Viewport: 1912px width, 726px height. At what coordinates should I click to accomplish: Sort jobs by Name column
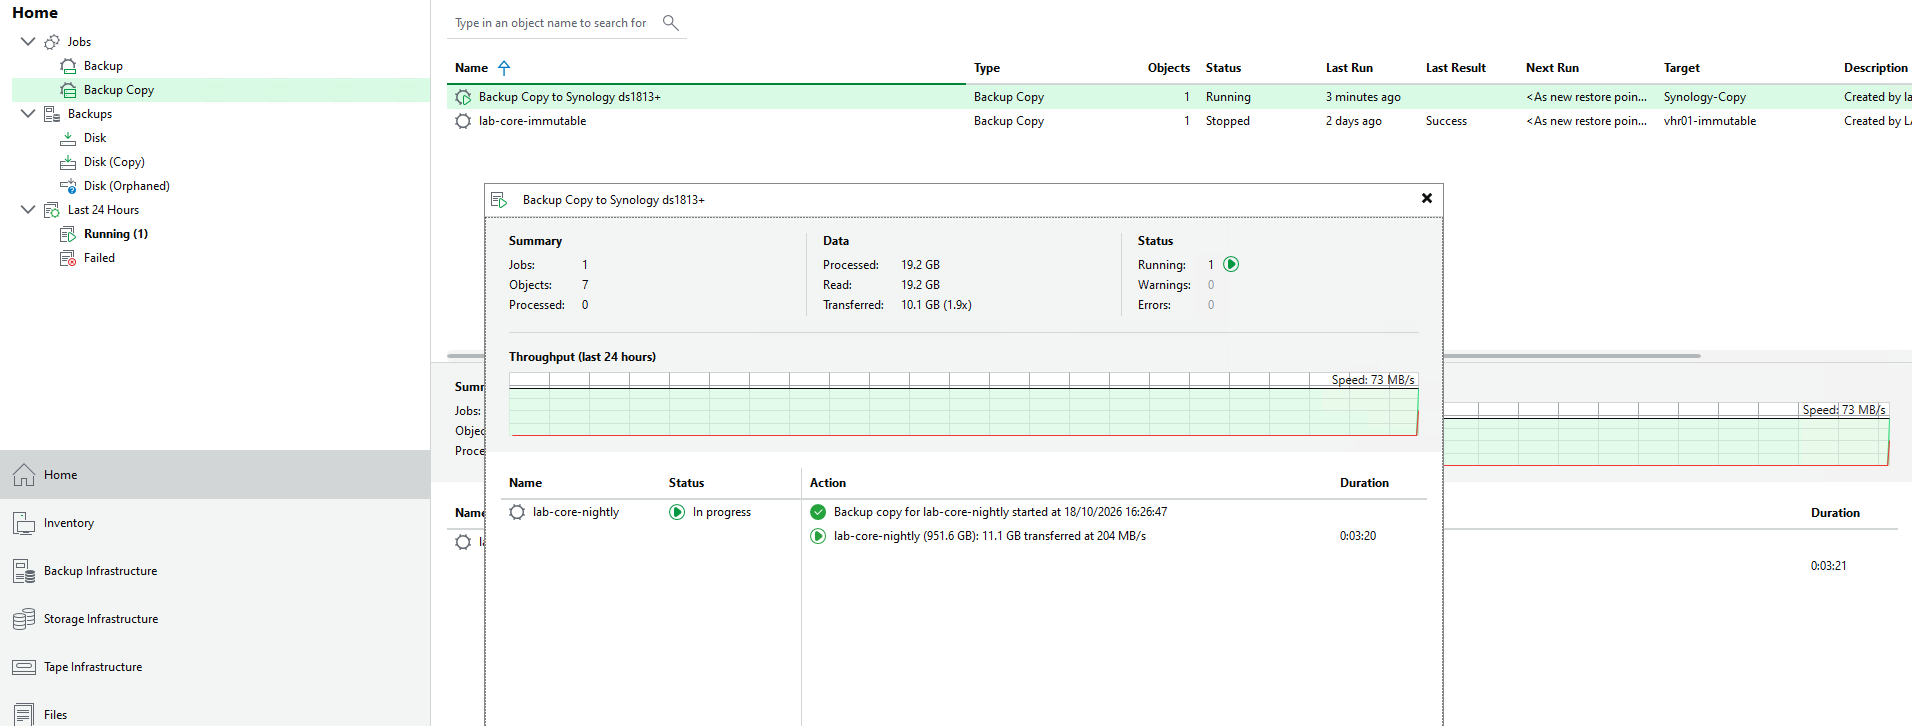point(471,68)
